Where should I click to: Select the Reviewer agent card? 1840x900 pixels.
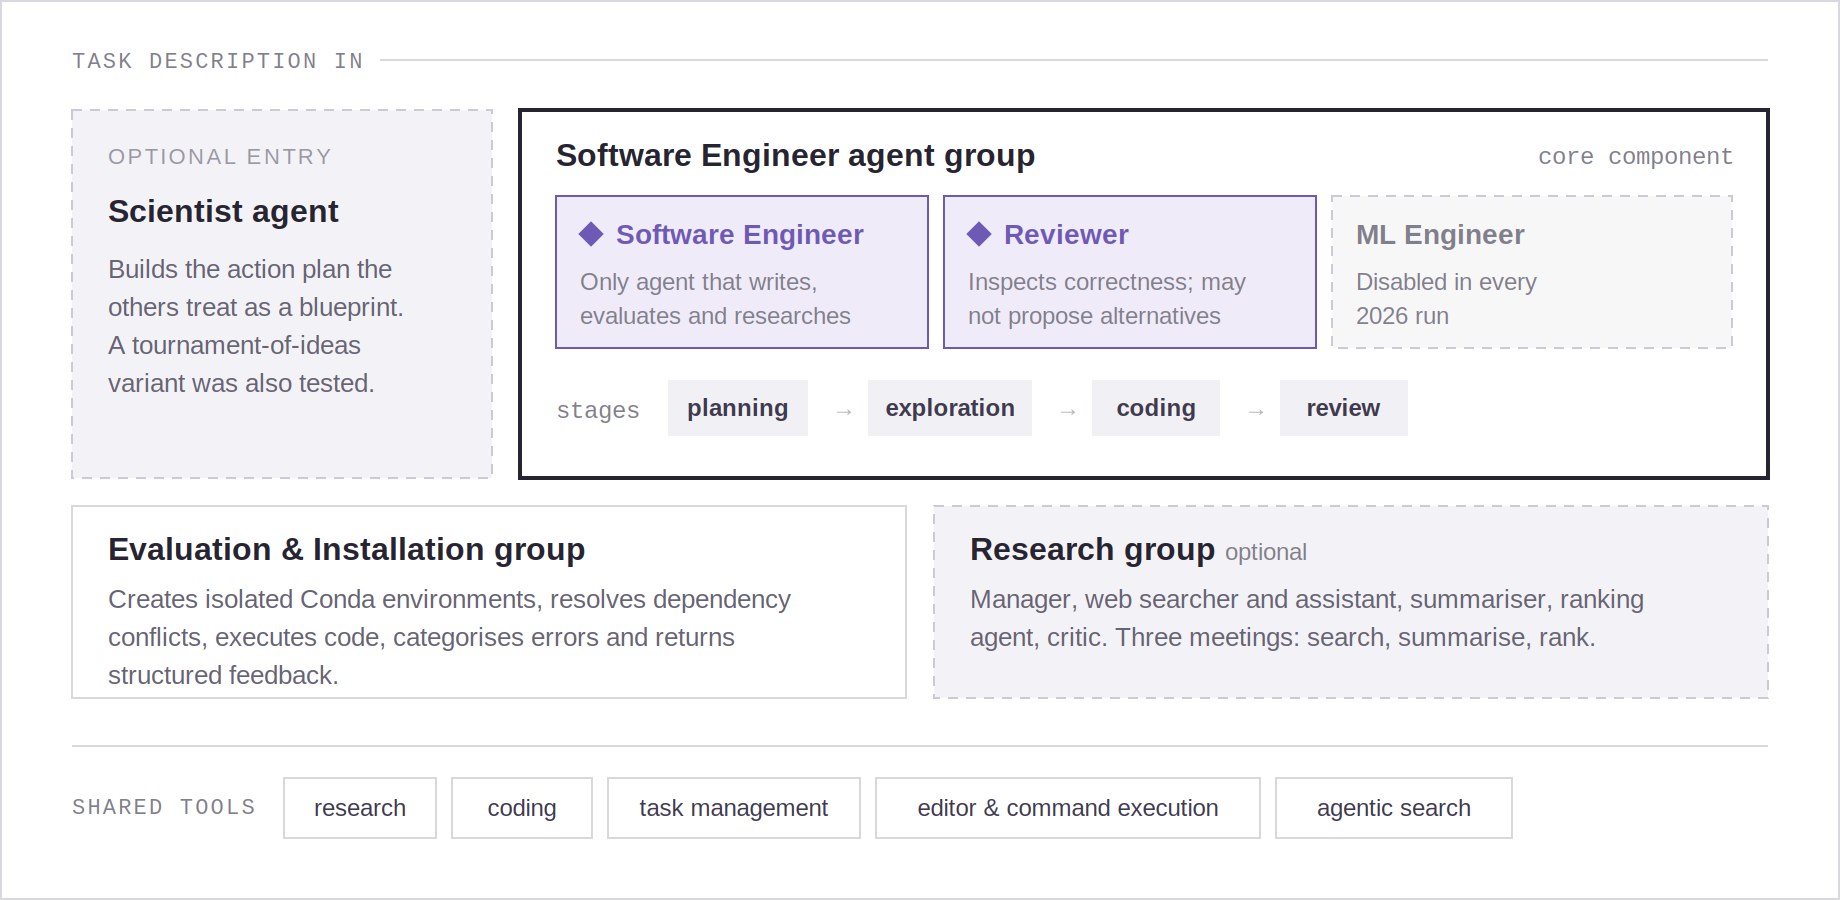click(x=1130, y=272)
